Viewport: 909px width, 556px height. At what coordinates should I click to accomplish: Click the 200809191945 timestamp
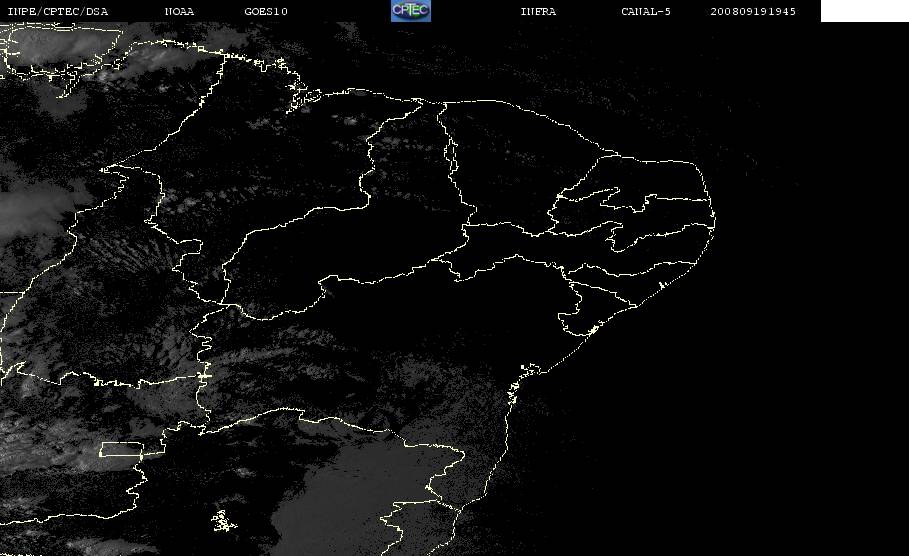(753, 11)
